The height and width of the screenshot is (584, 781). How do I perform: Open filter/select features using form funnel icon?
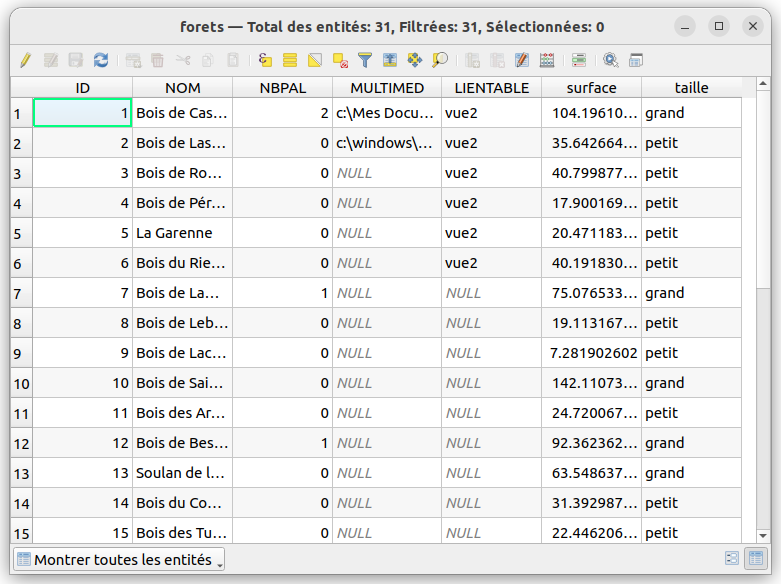tap(365, 61)
